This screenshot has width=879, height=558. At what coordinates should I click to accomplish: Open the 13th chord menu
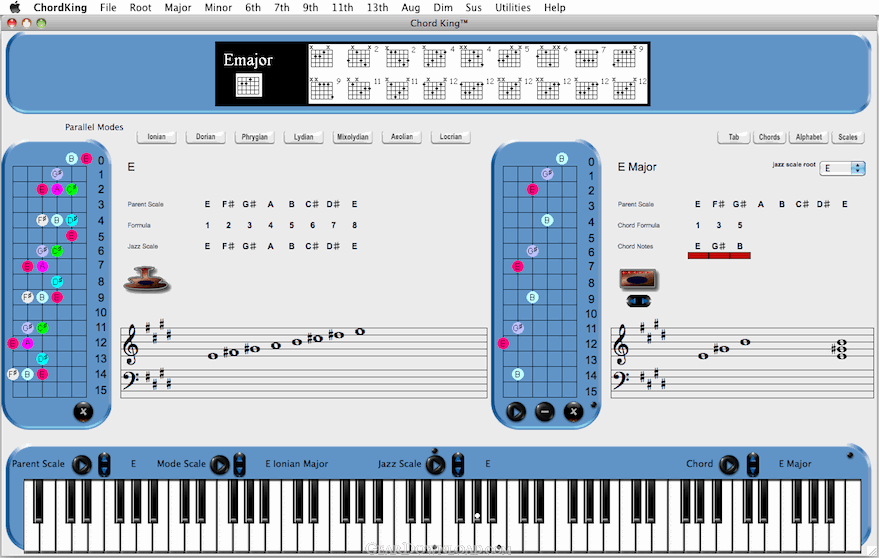(x=377, y=7)
